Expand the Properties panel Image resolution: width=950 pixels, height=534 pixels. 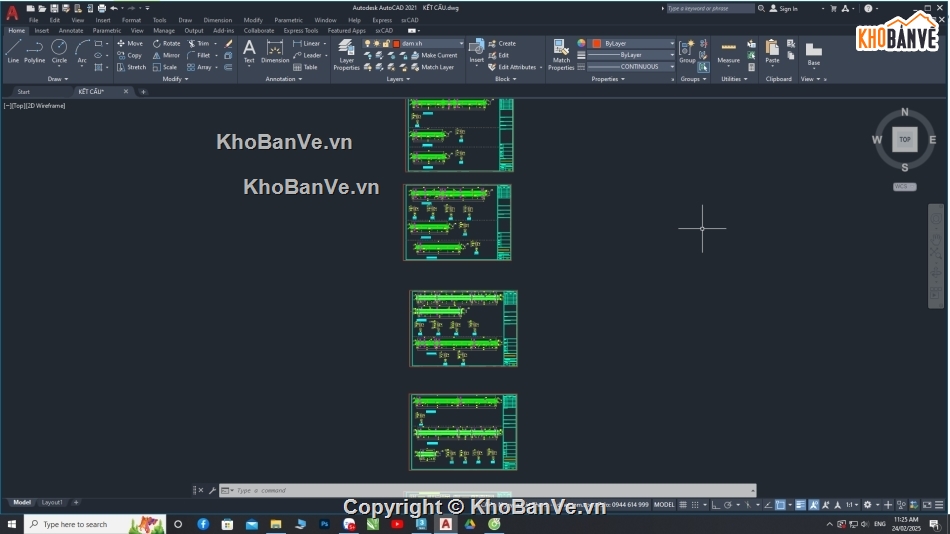pos(608,79)
